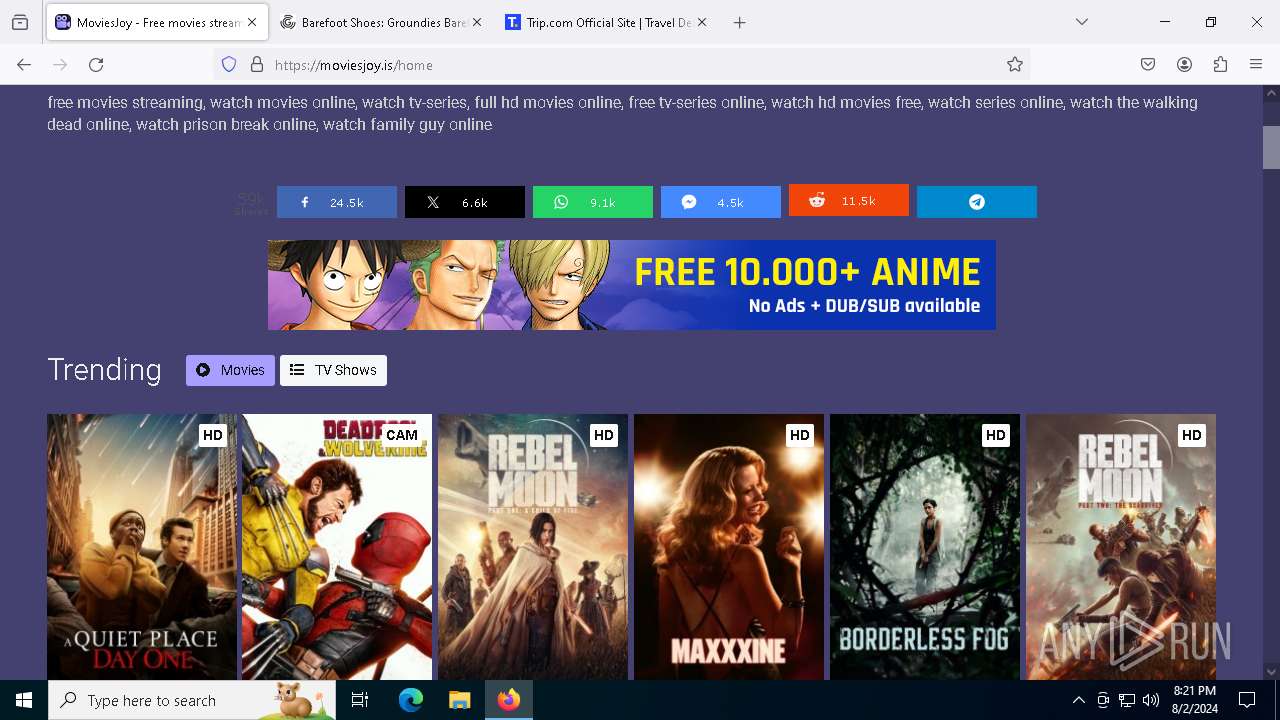
Task: Share on Facebook with 24.5k count
Action: tap(336, 202)
